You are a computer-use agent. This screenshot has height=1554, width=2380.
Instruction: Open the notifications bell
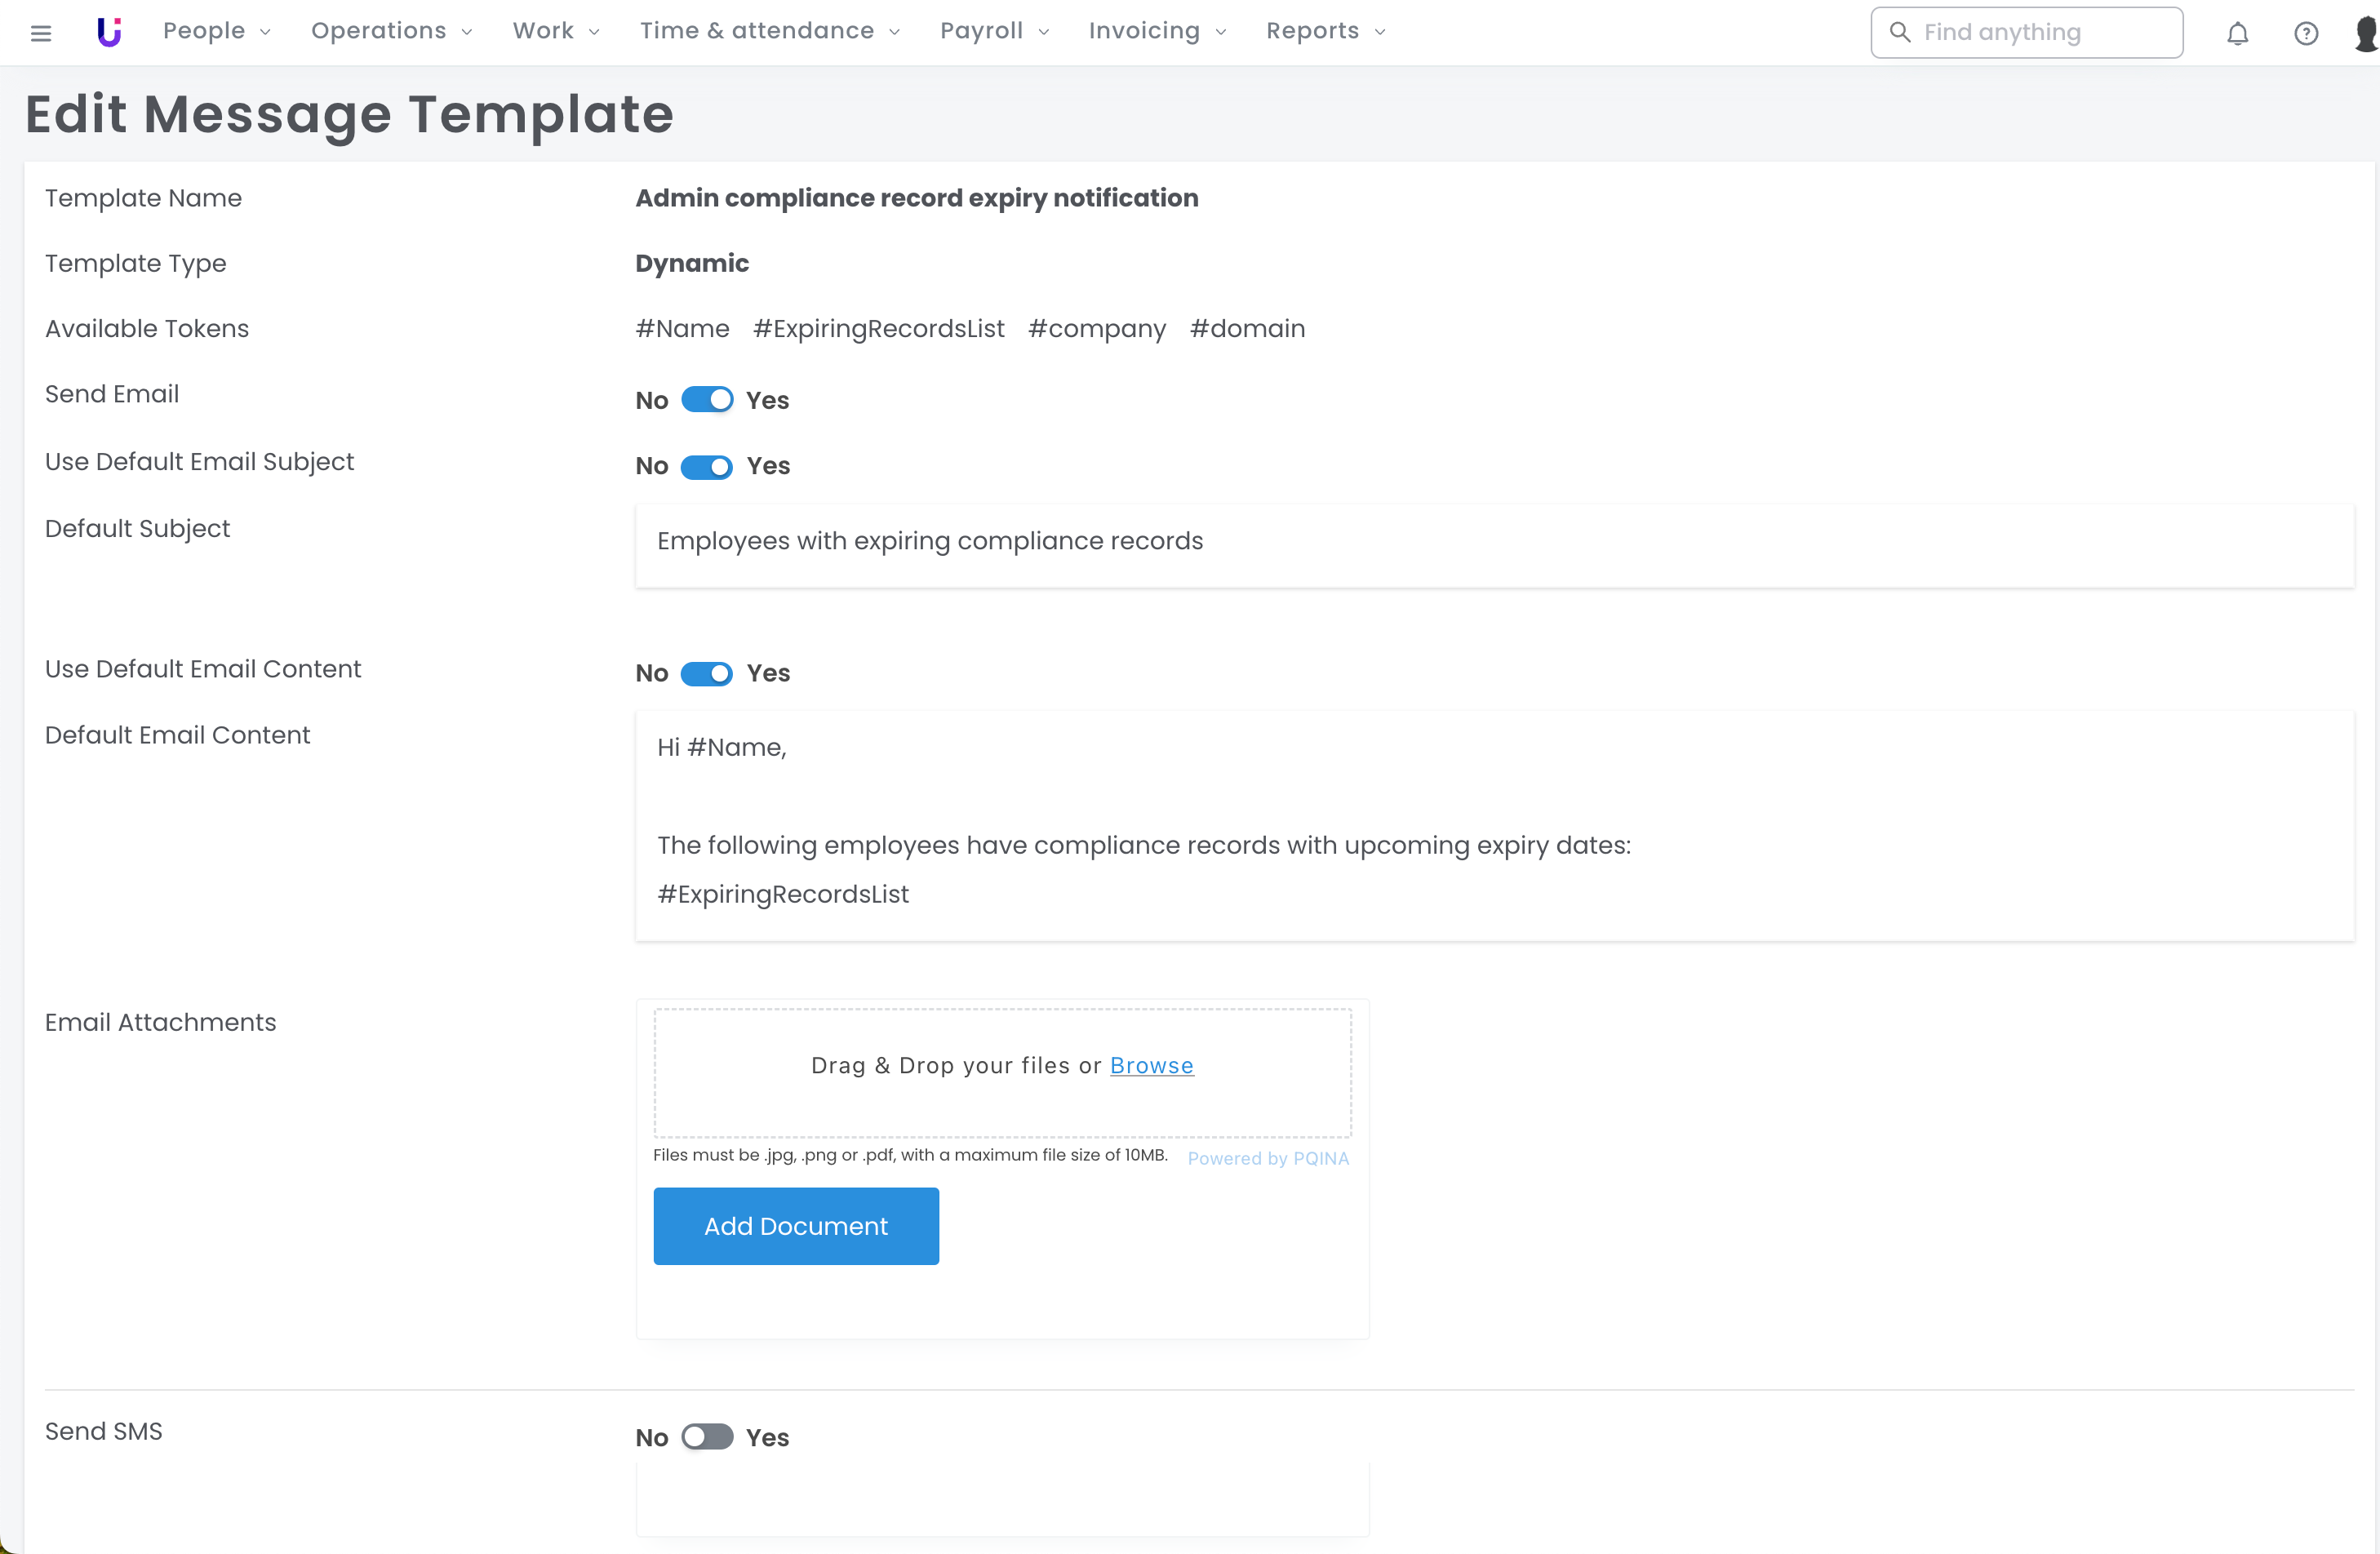pyautogui.click(x=2237, y=34)
